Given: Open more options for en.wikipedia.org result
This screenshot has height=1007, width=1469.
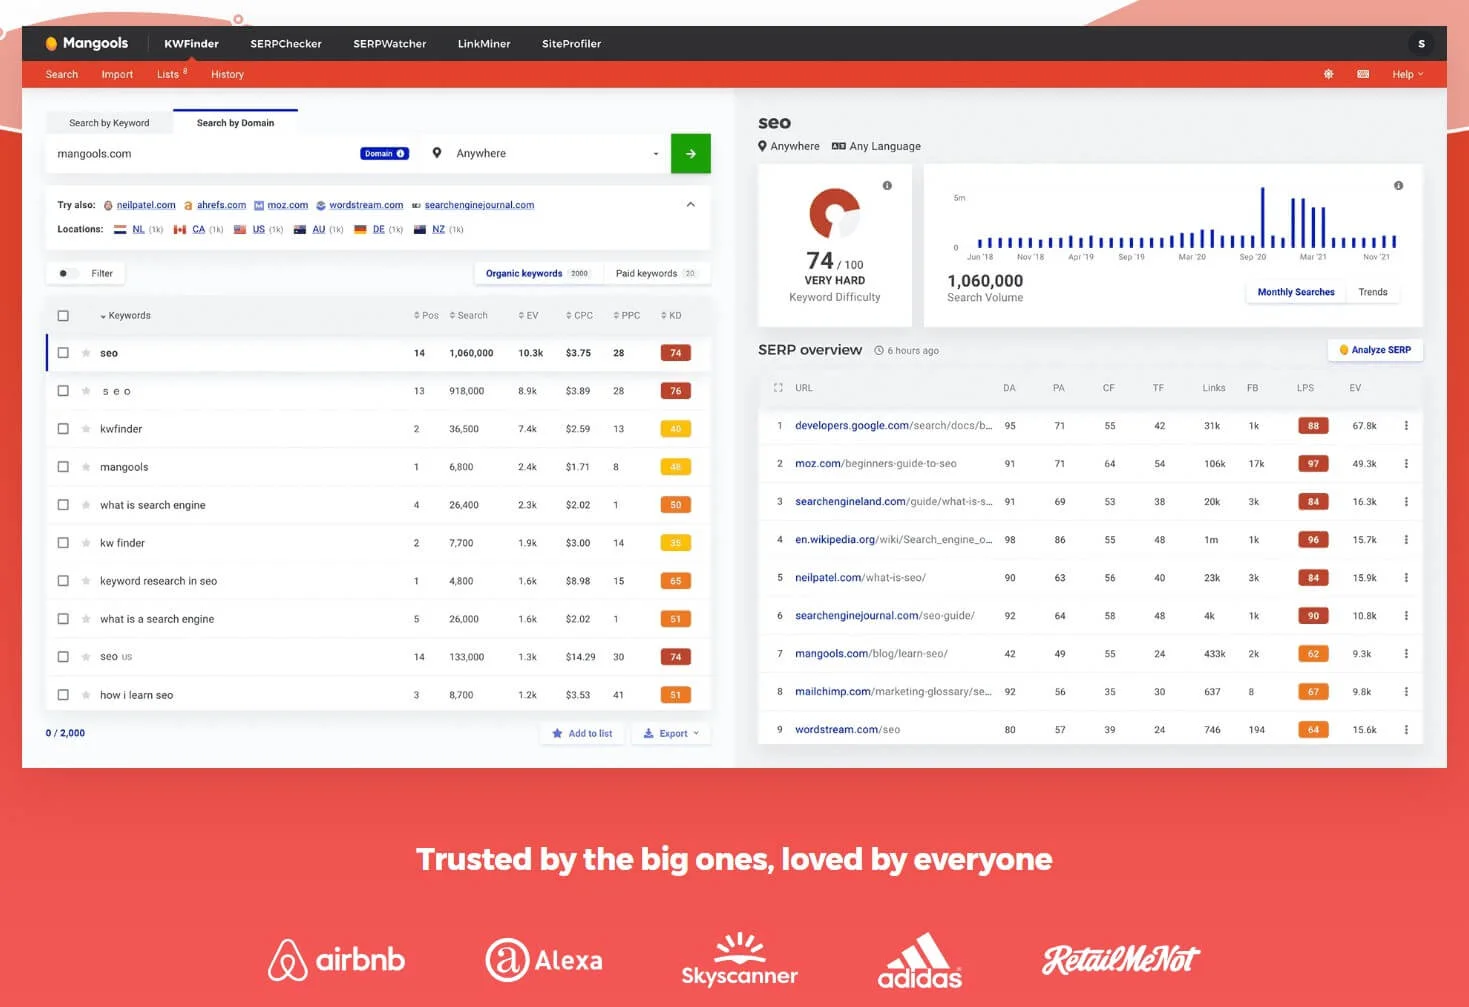Looking at the screenshot, I should pos(1406,540).
